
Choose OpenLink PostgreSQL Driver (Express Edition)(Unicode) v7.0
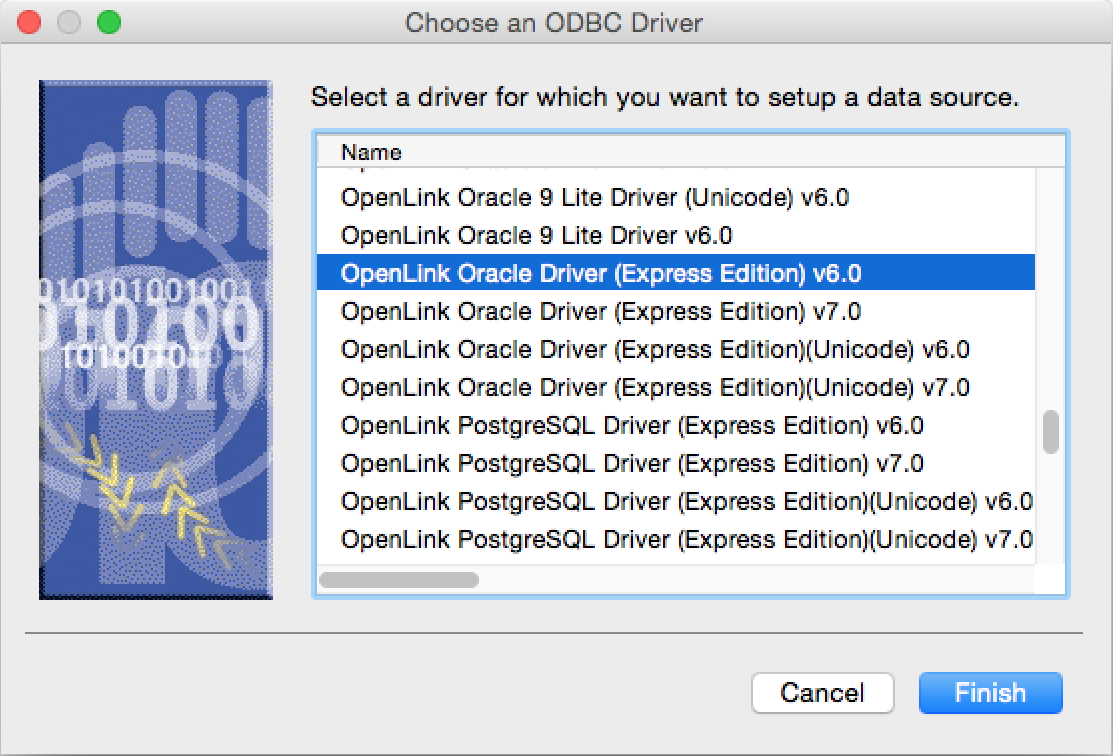676,539
